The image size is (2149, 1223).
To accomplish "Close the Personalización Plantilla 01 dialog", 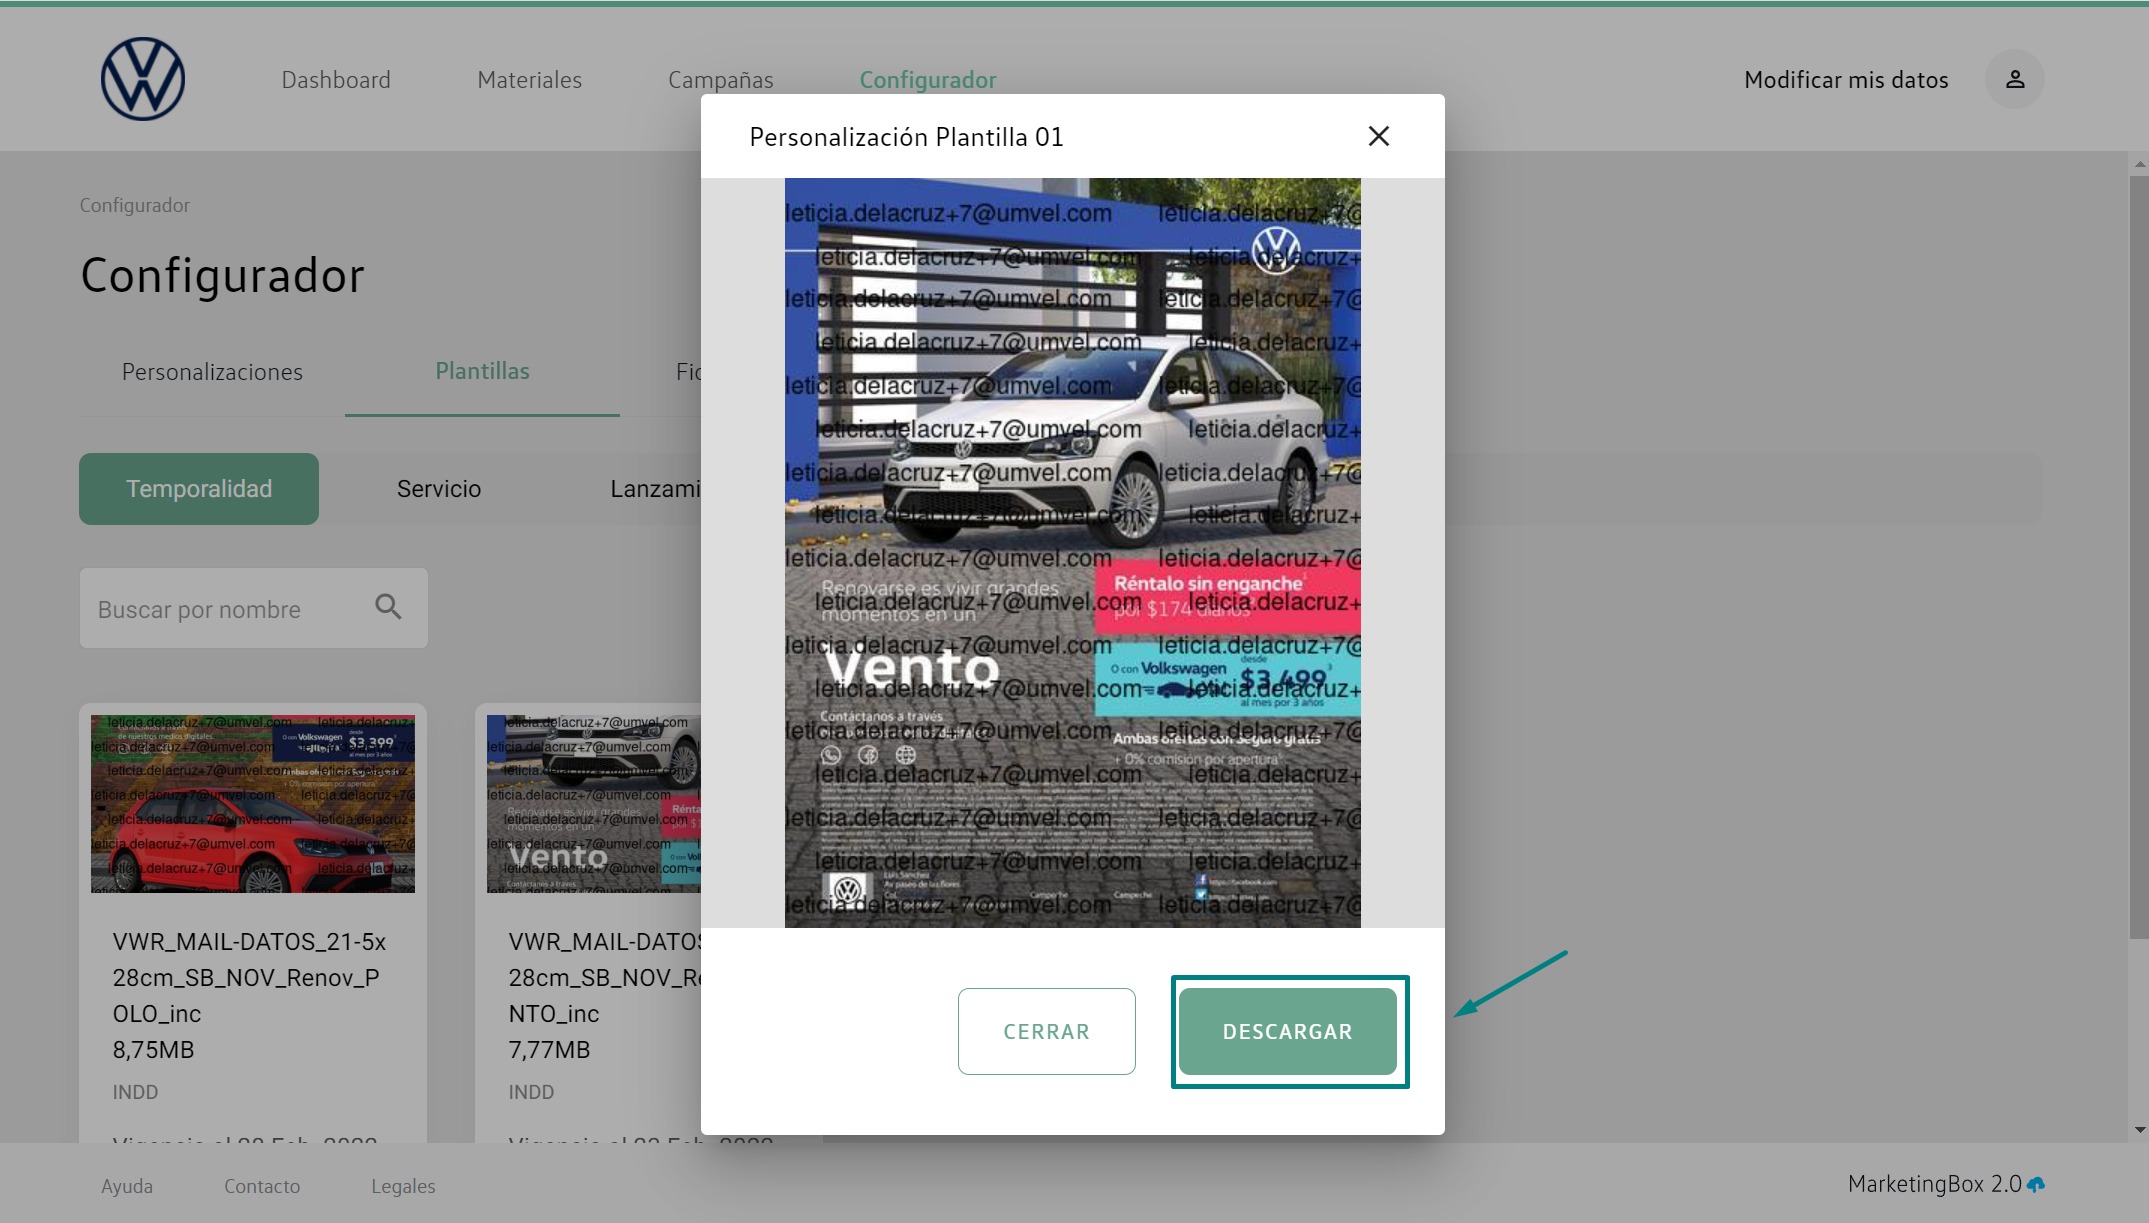I will [x=1378, y=136].
